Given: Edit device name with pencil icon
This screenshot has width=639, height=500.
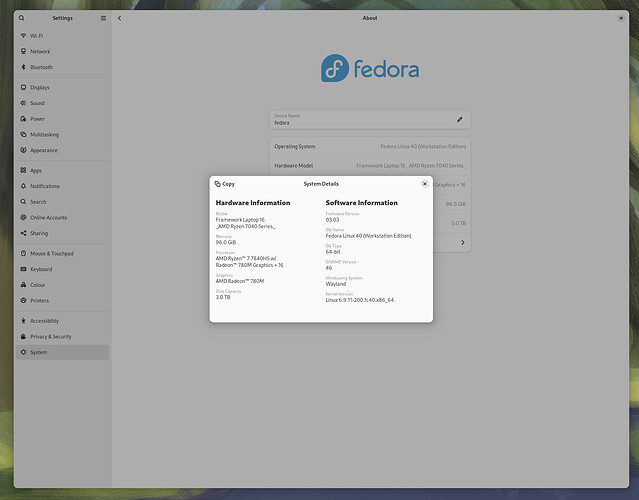Looking at the screenshot, I should click(x=460, y=119).
